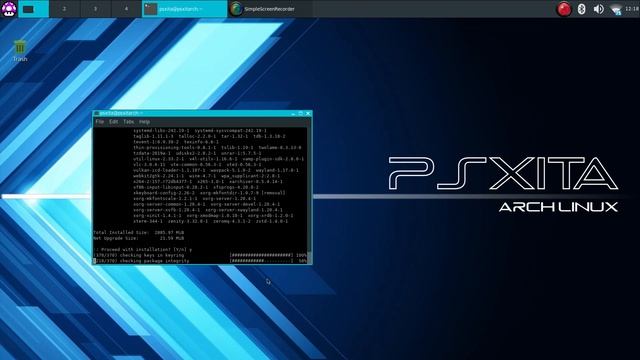
Task: Open the terminal Tabs menu
Action: click(129, 122)
